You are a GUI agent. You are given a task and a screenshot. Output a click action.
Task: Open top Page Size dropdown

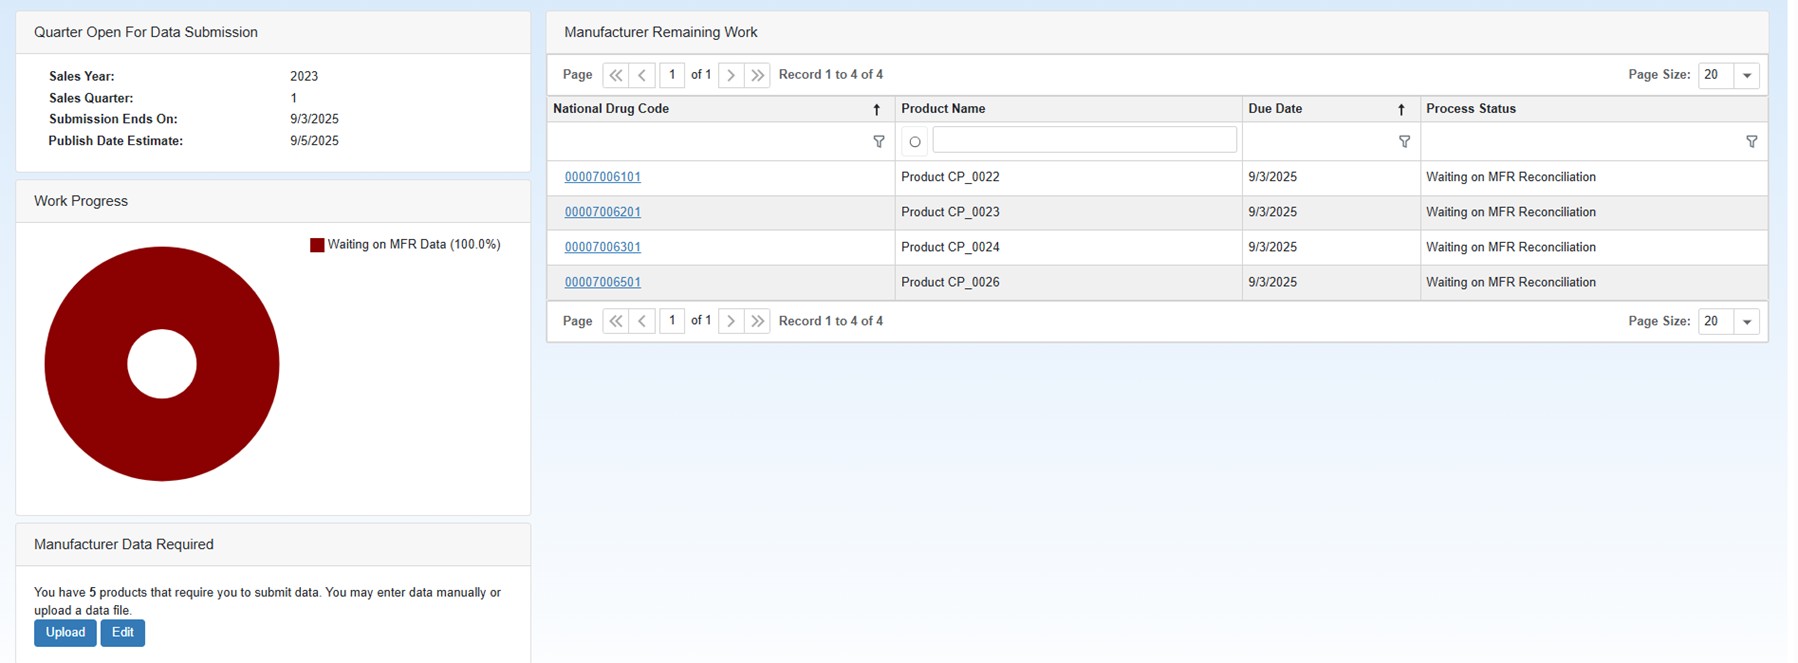point(1746,75)
